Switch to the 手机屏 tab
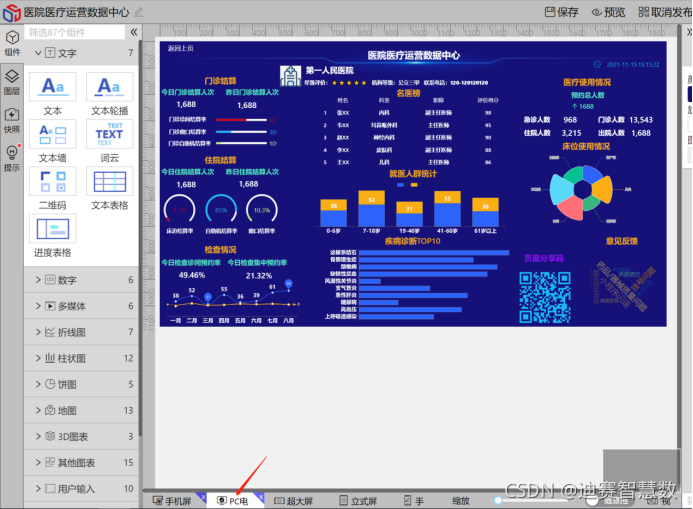693x509 pixels. click(x=172, y=501)
